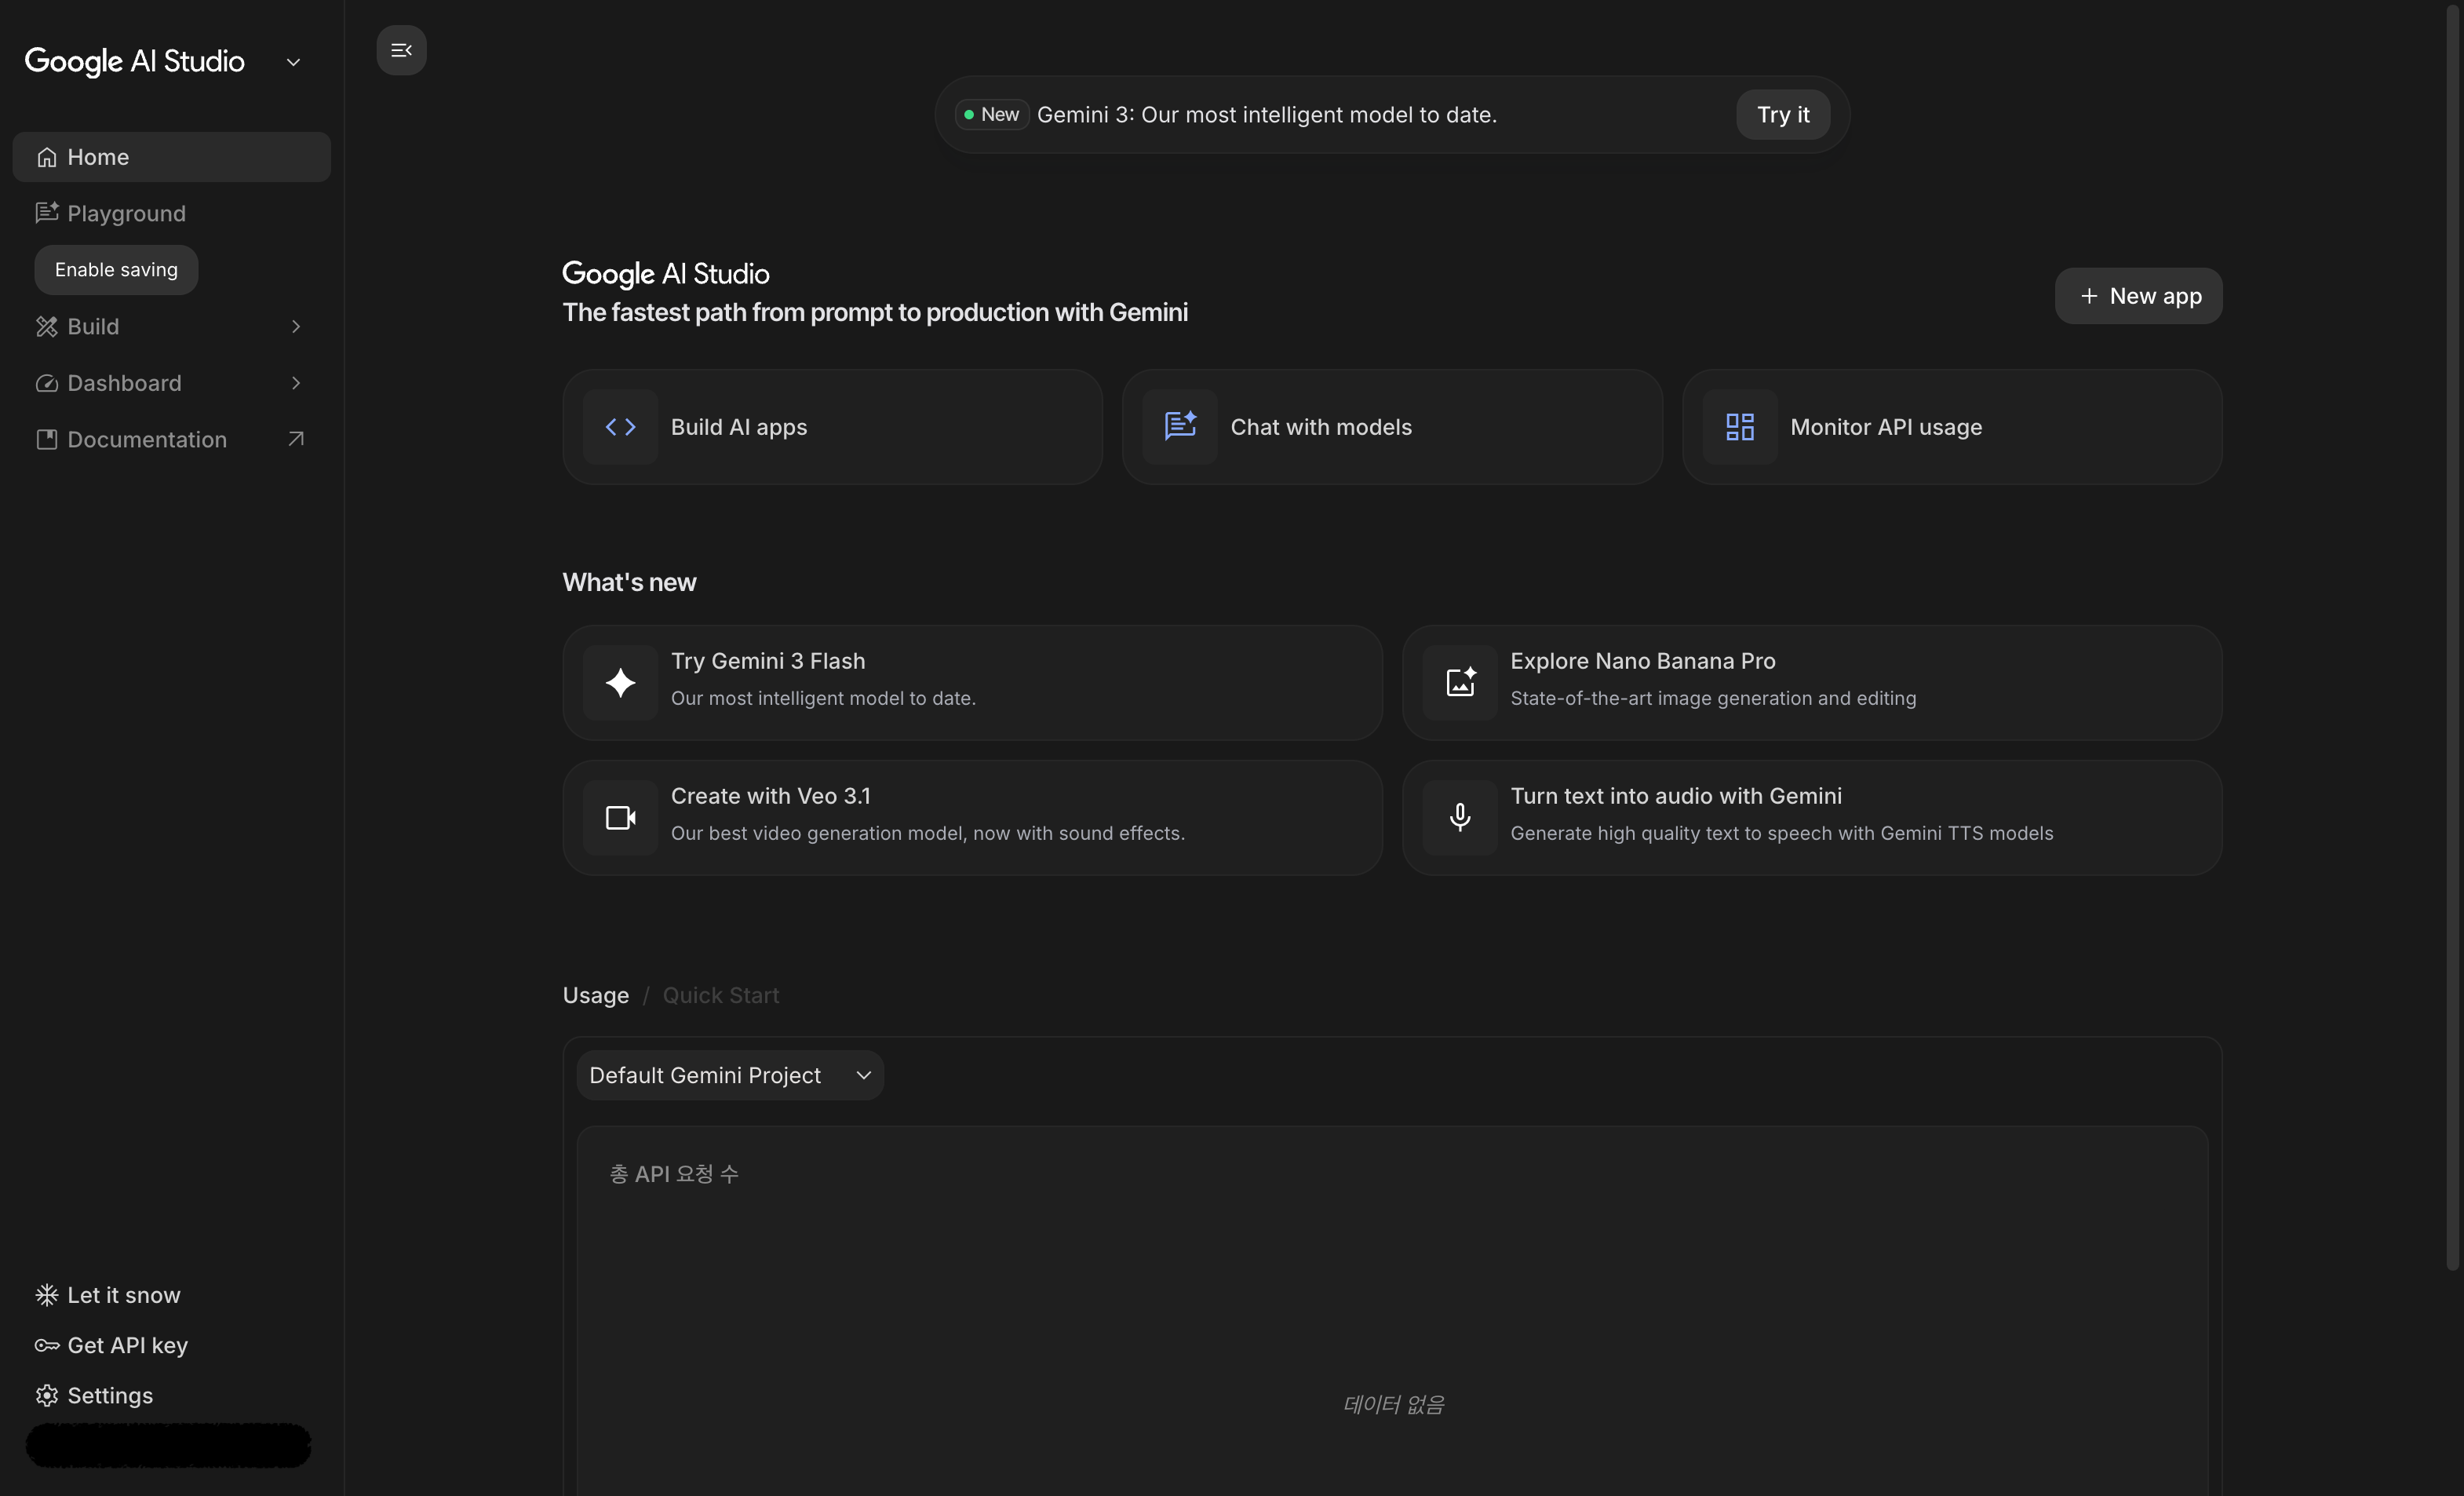Click the video camera icon for Veo 3.1
2464x1496 pixels.
point(620,818)
